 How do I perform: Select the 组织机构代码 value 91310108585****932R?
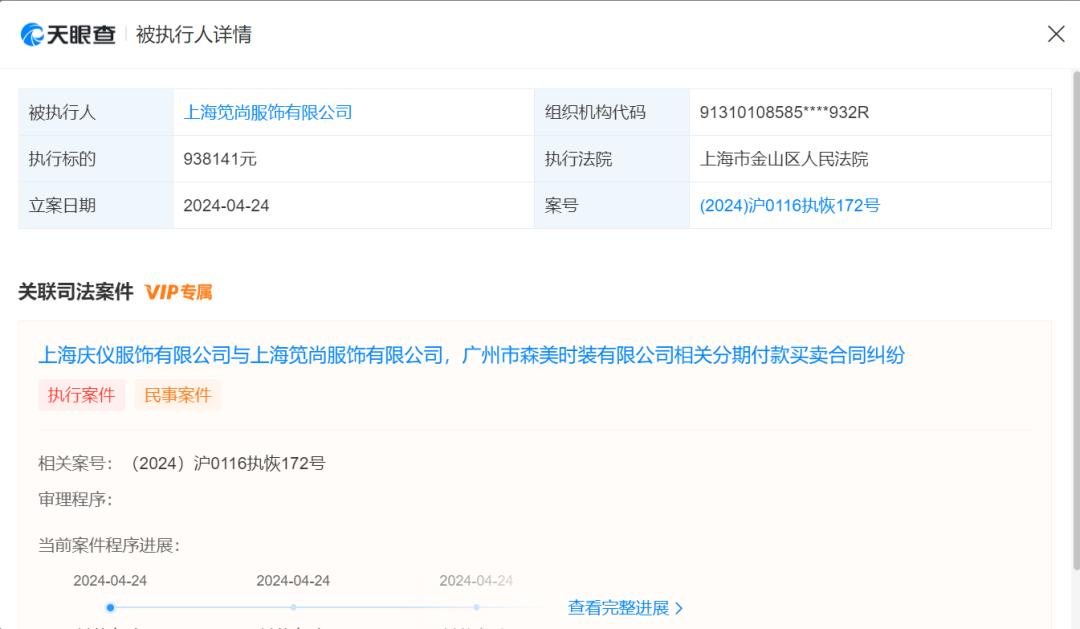(x=784, y=112)
